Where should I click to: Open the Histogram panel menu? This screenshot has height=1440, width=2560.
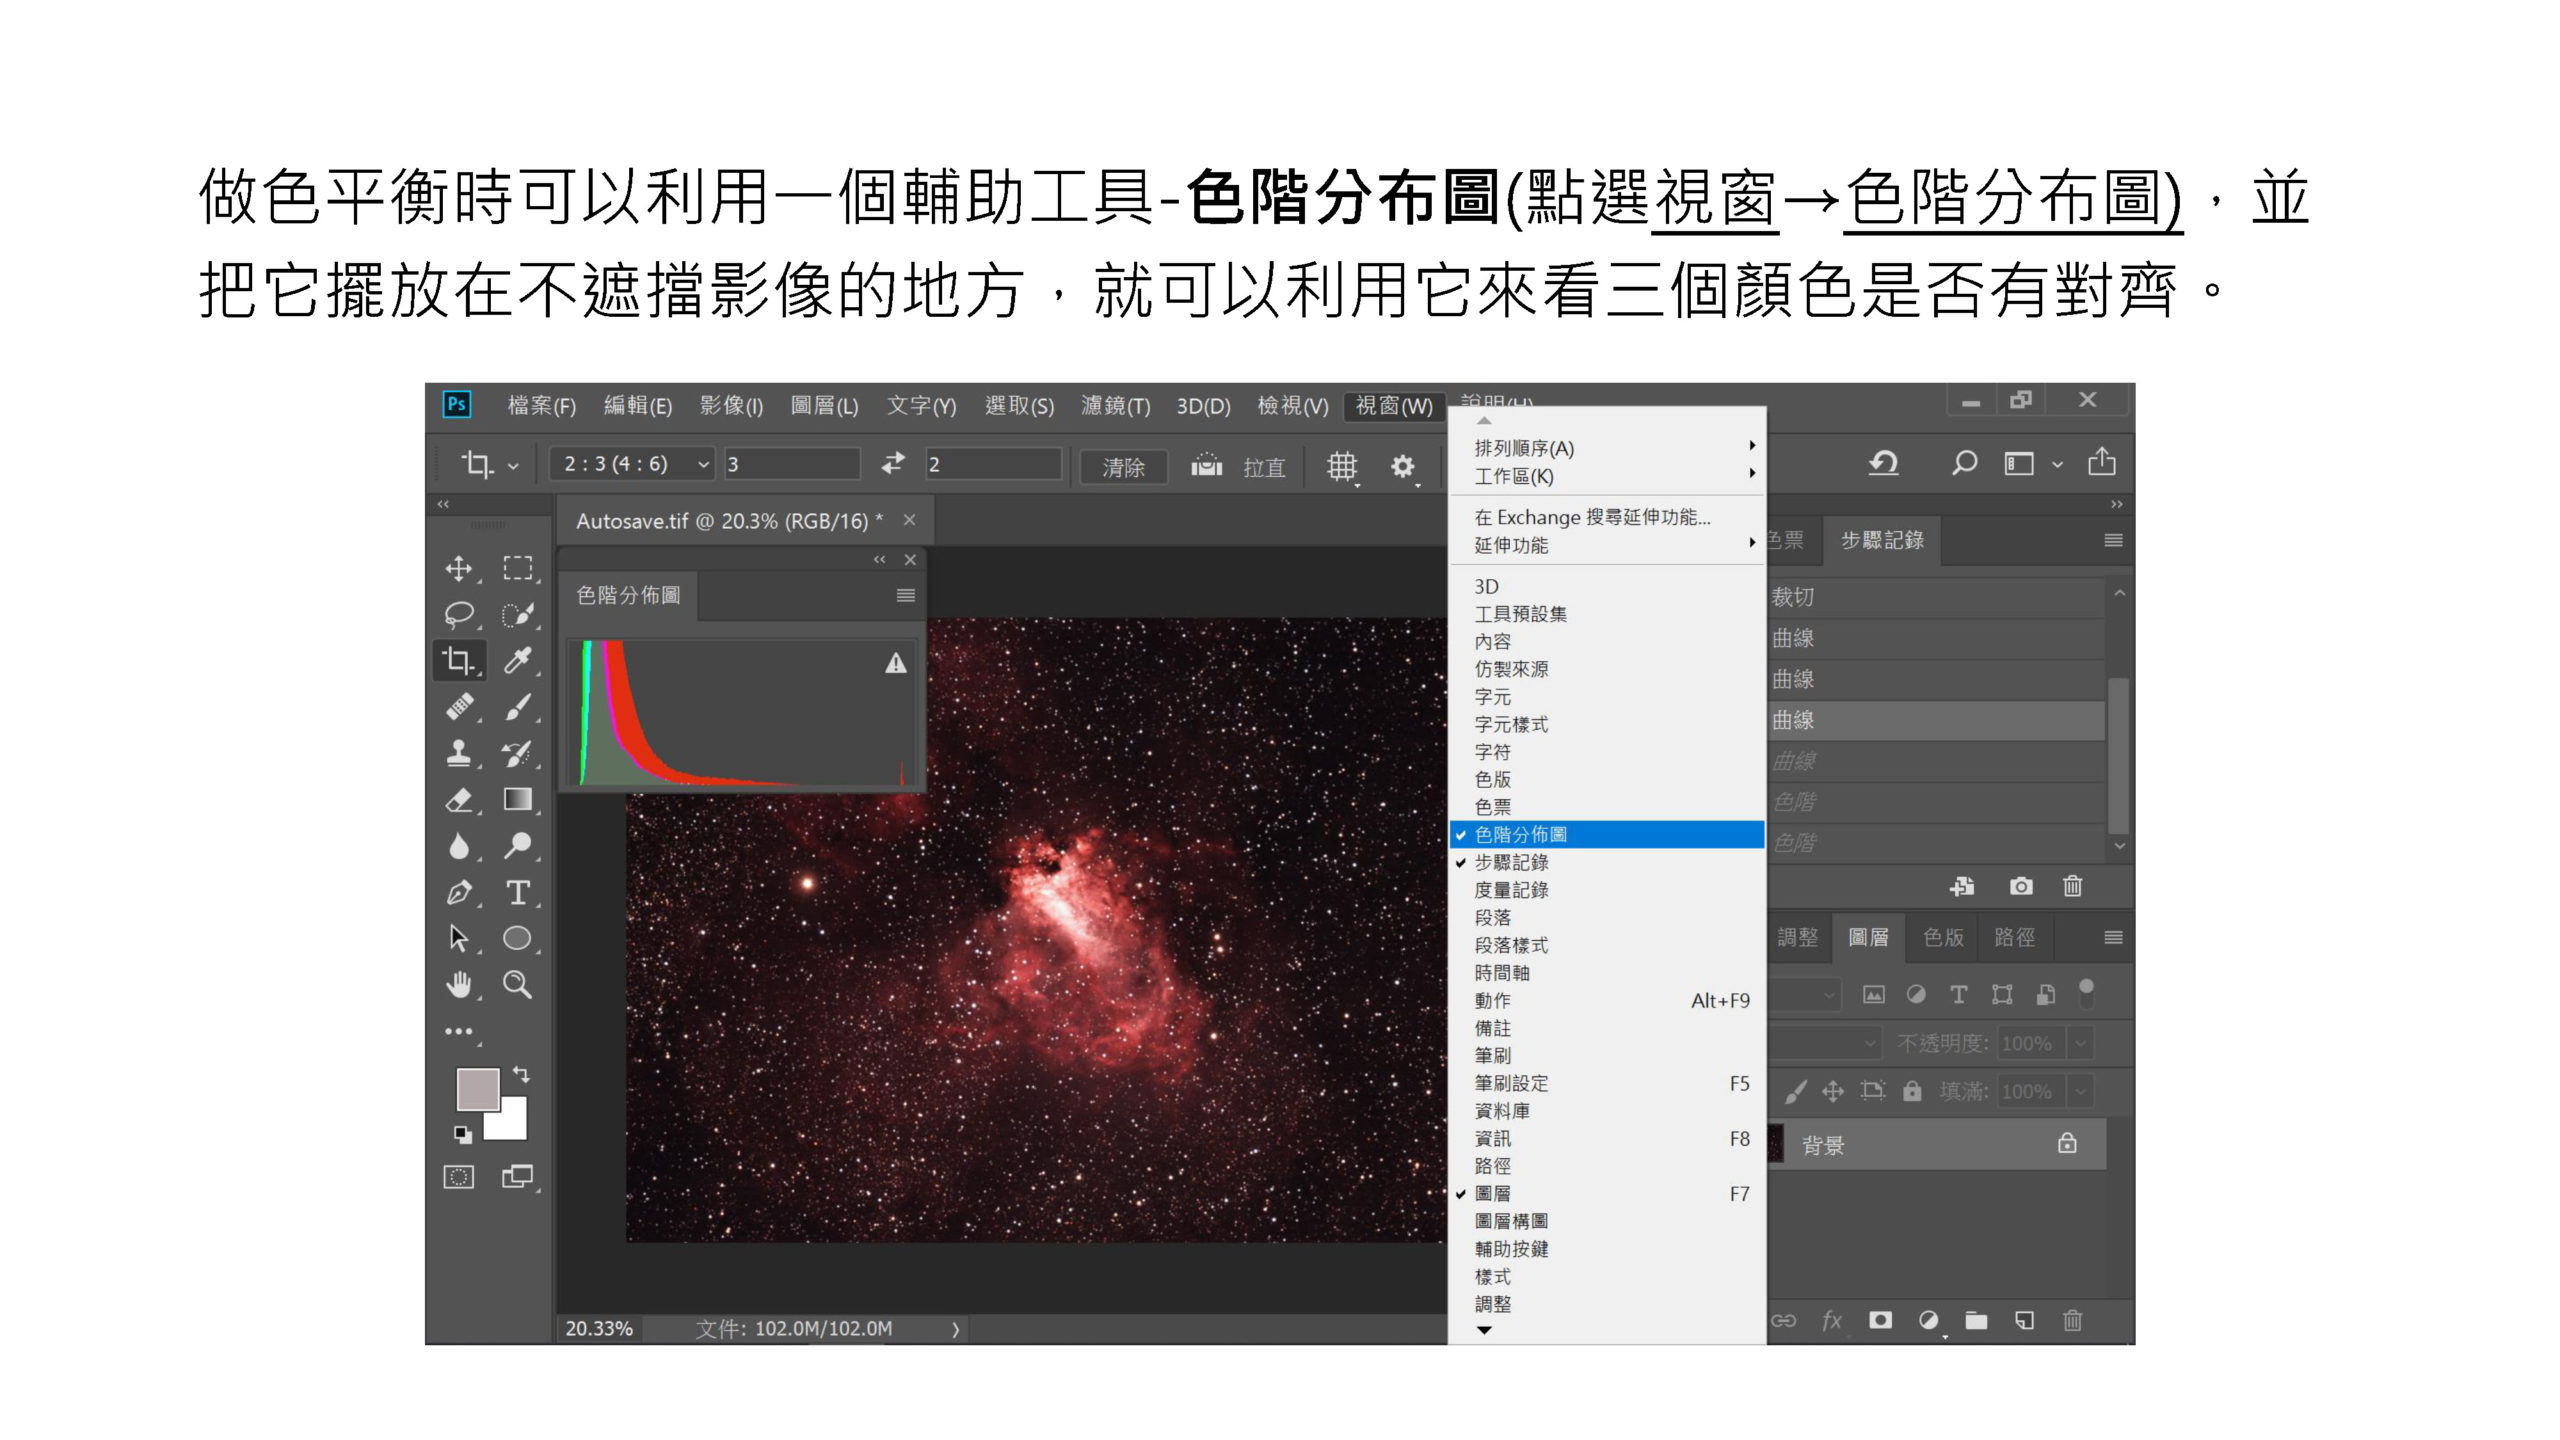click(905, 595)
